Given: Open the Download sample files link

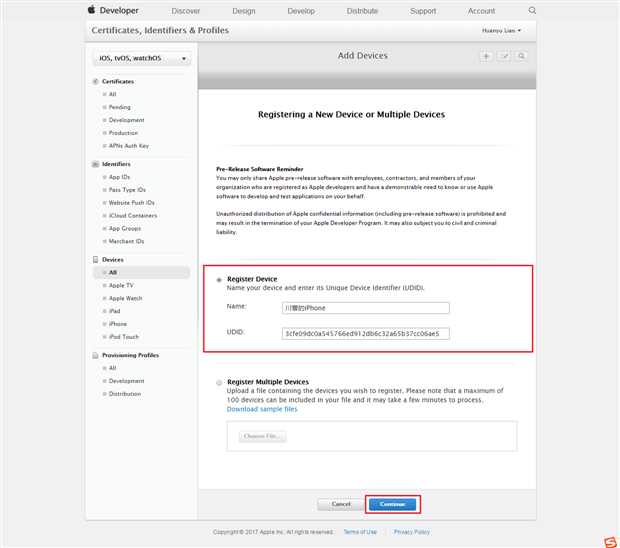Looking at the screenshot, I should point(262,409).
